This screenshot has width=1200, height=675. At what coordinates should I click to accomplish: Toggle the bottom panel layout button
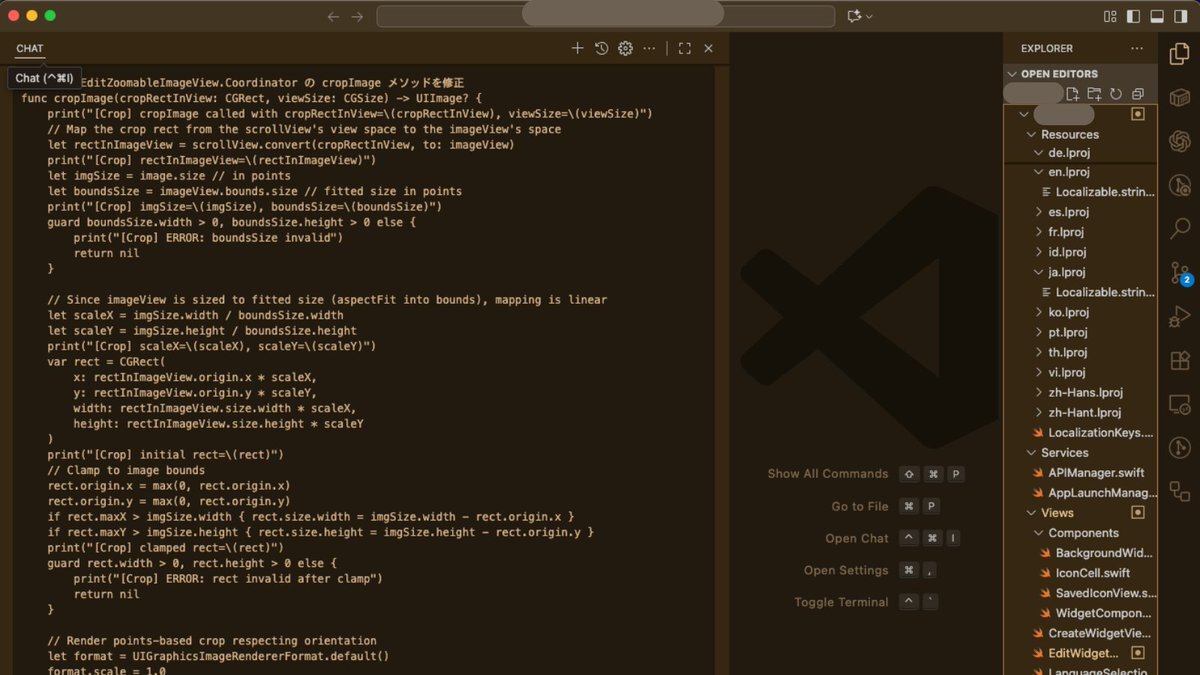coord(1156,16)
